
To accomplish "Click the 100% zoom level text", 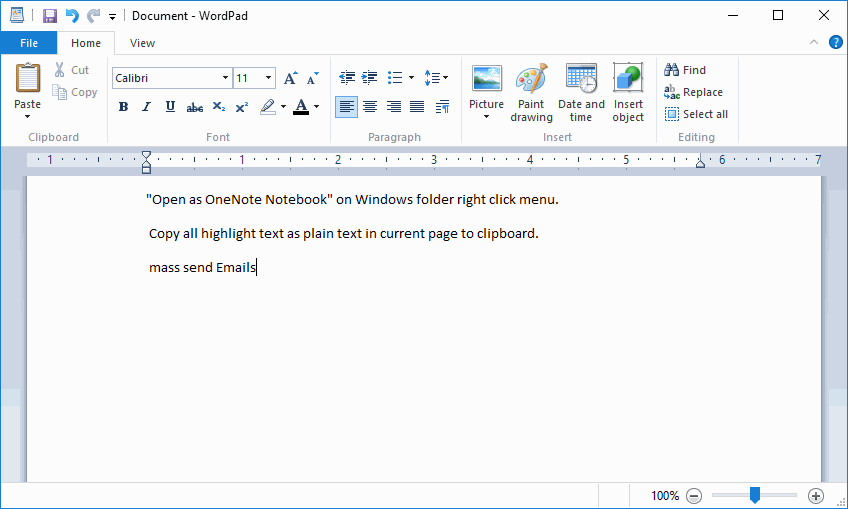I will 665,495.
